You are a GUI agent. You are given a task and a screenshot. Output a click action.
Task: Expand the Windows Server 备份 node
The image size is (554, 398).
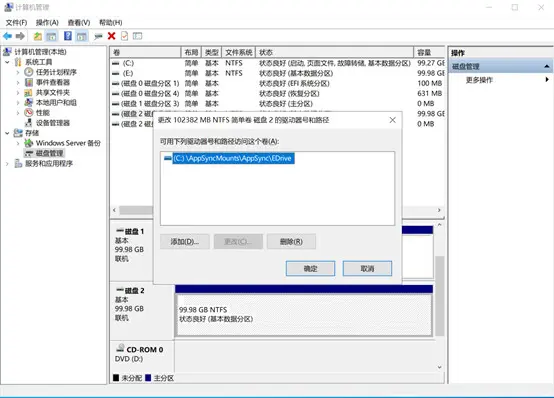point(18,144)
